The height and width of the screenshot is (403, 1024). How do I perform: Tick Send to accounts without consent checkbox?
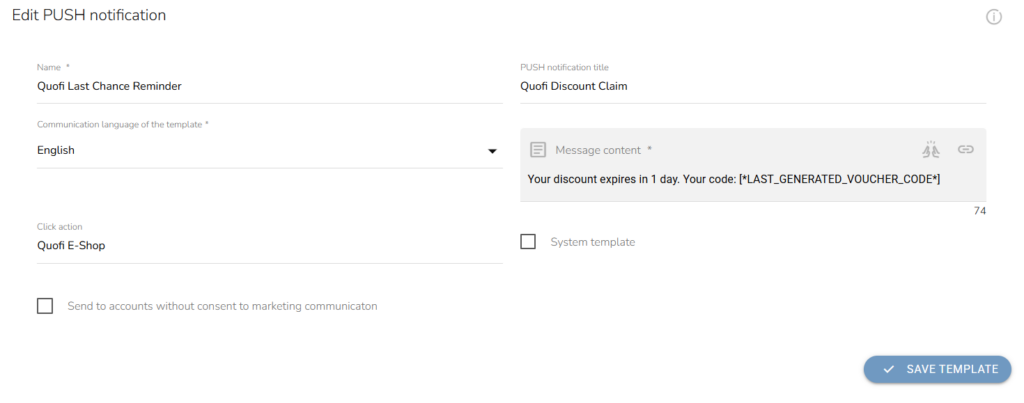tap(45, 306)
